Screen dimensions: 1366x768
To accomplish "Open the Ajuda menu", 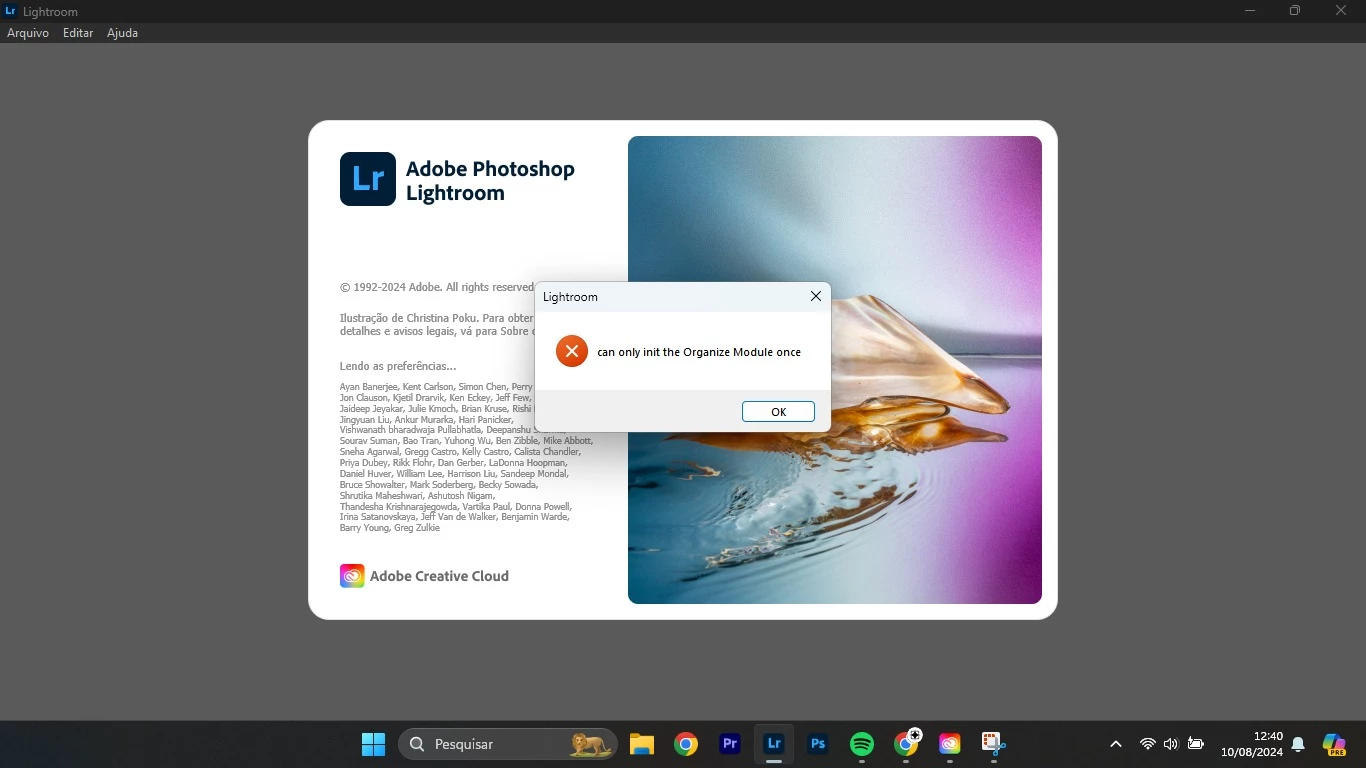I will (122, 33).
